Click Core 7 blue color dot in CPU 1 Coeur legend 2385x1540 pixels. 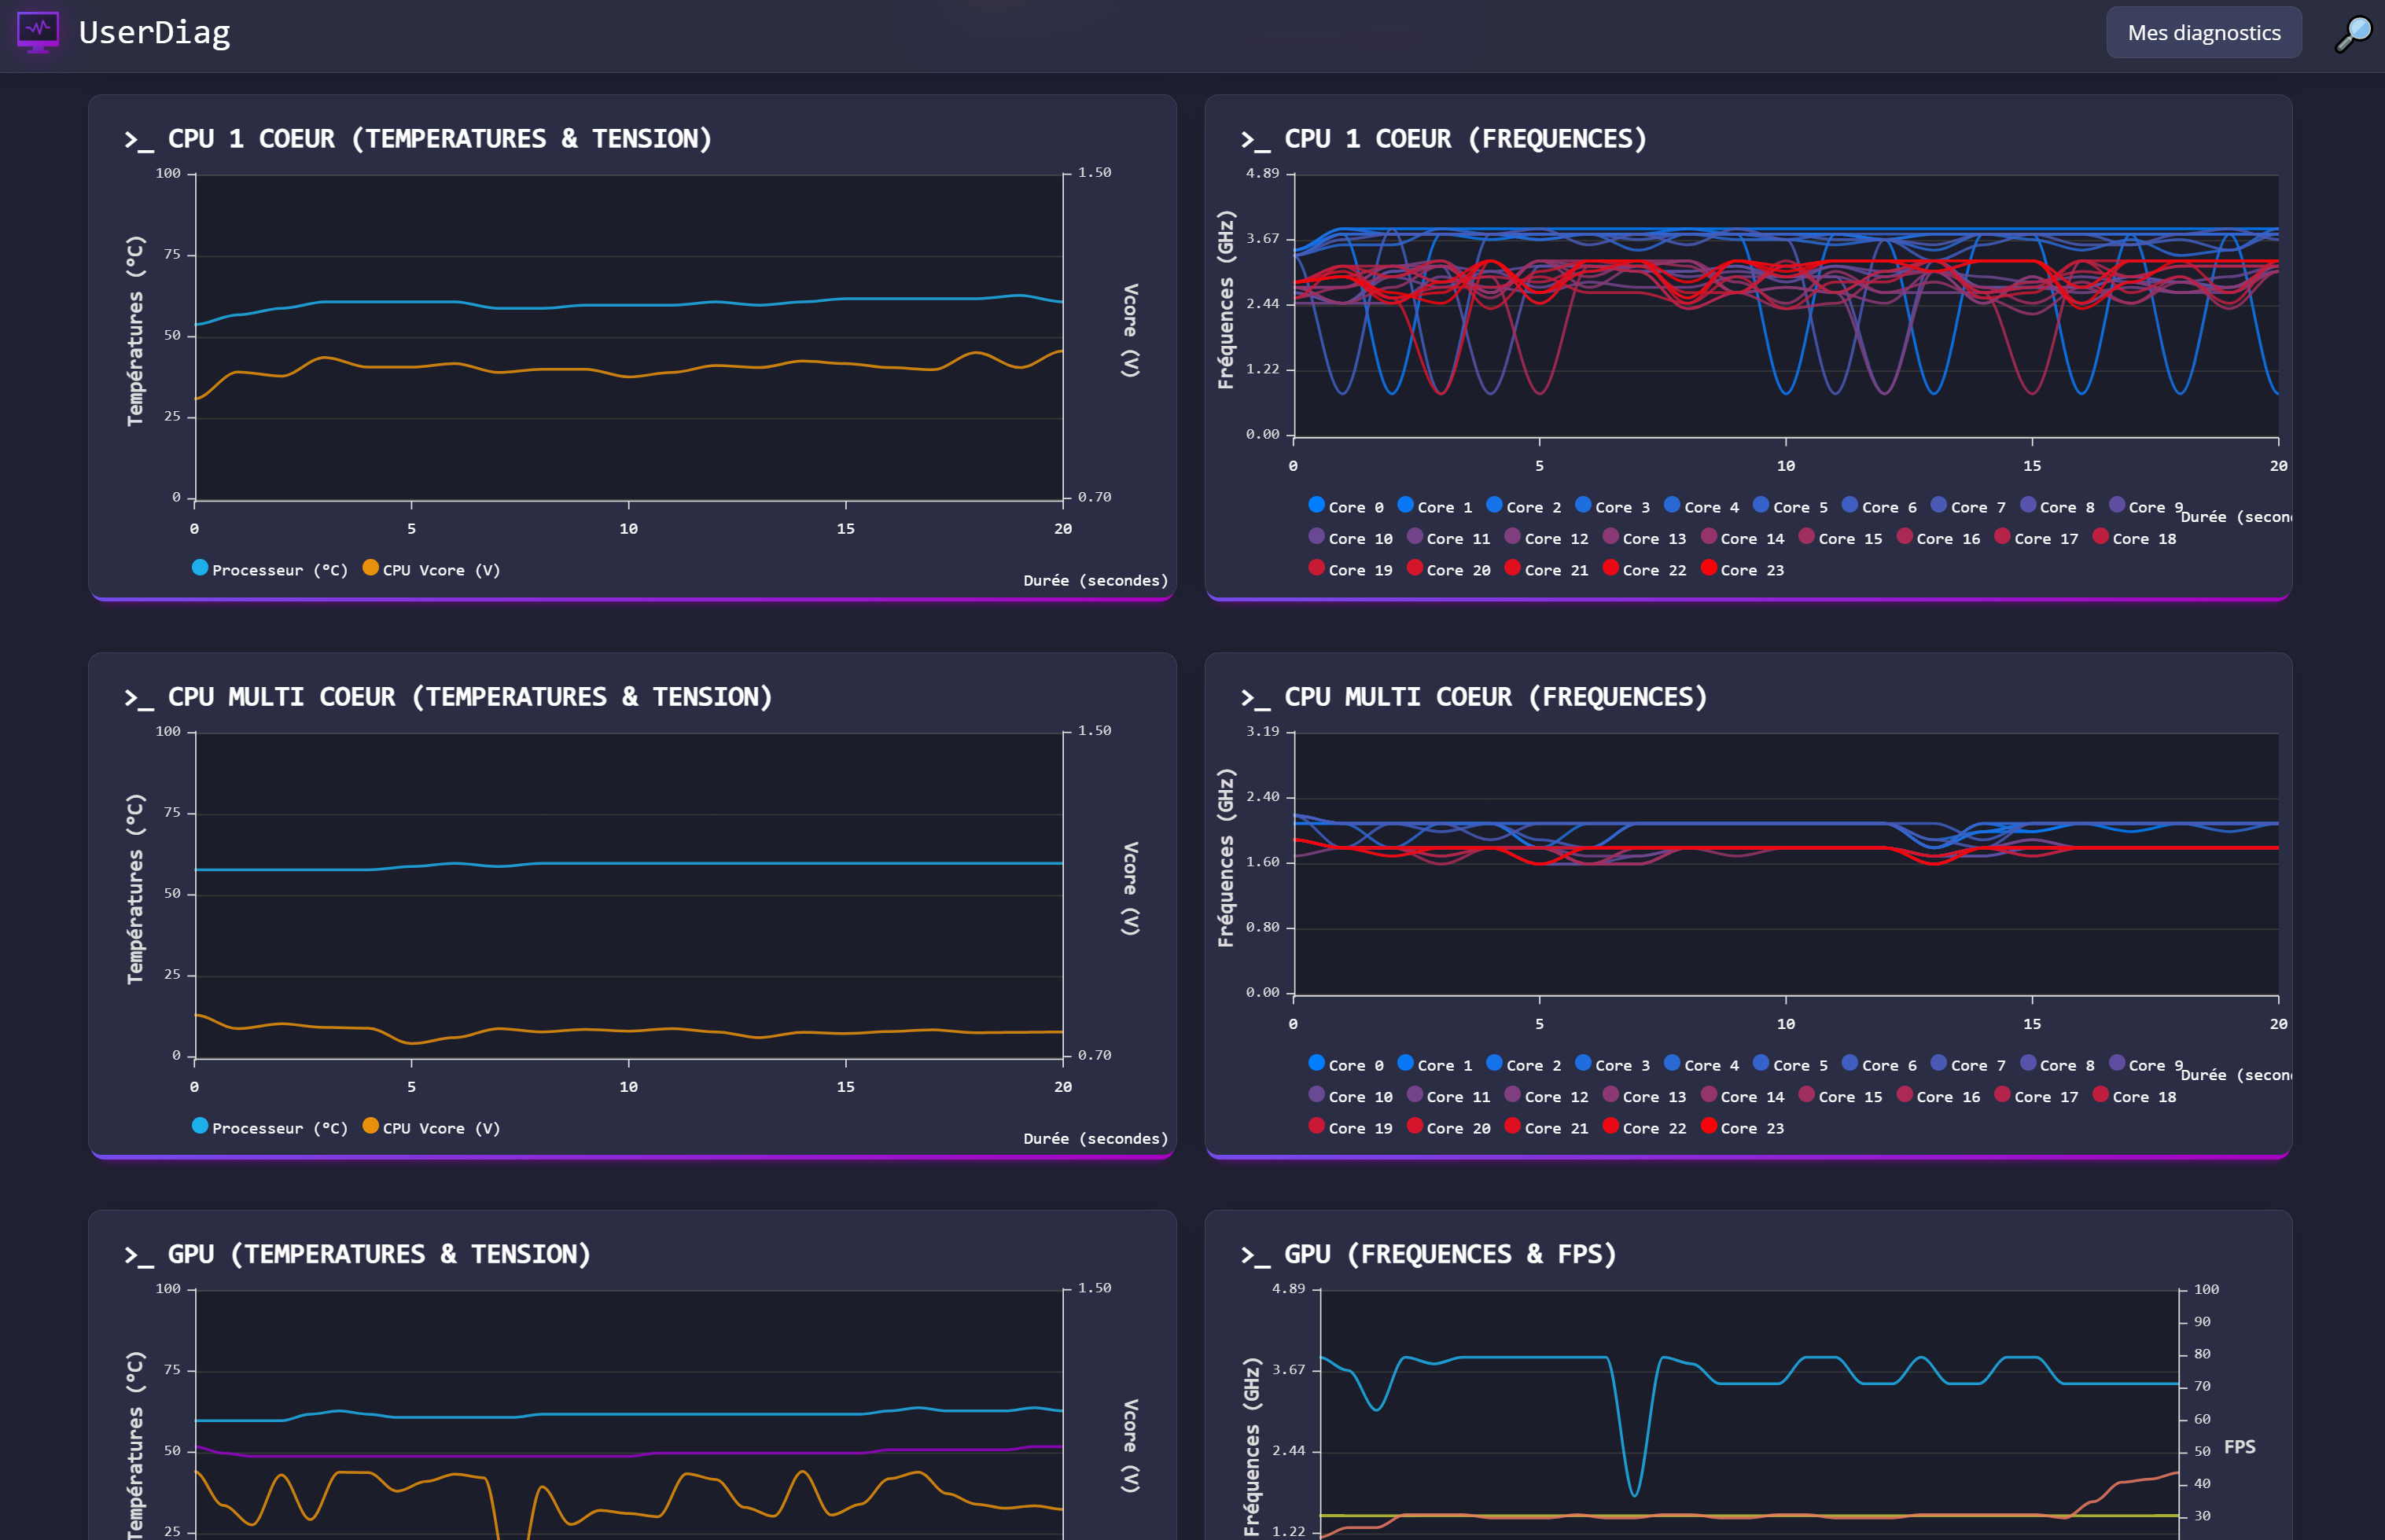1938,505
